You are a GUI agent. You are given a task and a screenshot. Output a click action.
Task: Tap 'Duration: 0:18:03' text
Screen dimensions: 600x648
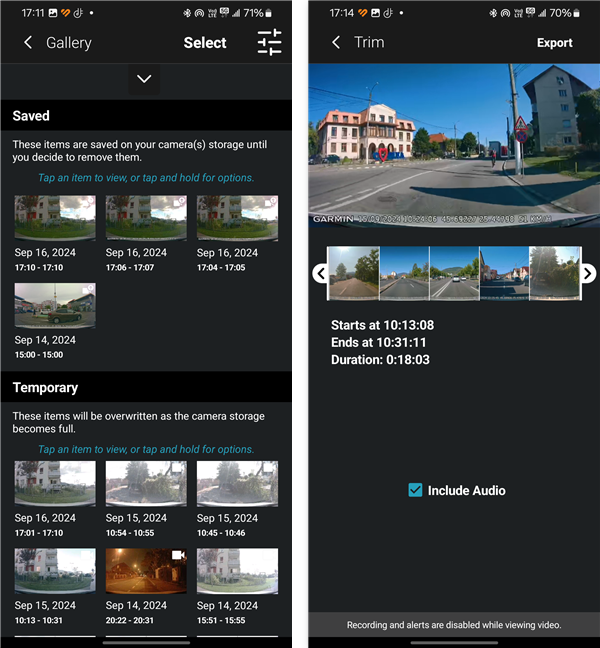[380, 360]
